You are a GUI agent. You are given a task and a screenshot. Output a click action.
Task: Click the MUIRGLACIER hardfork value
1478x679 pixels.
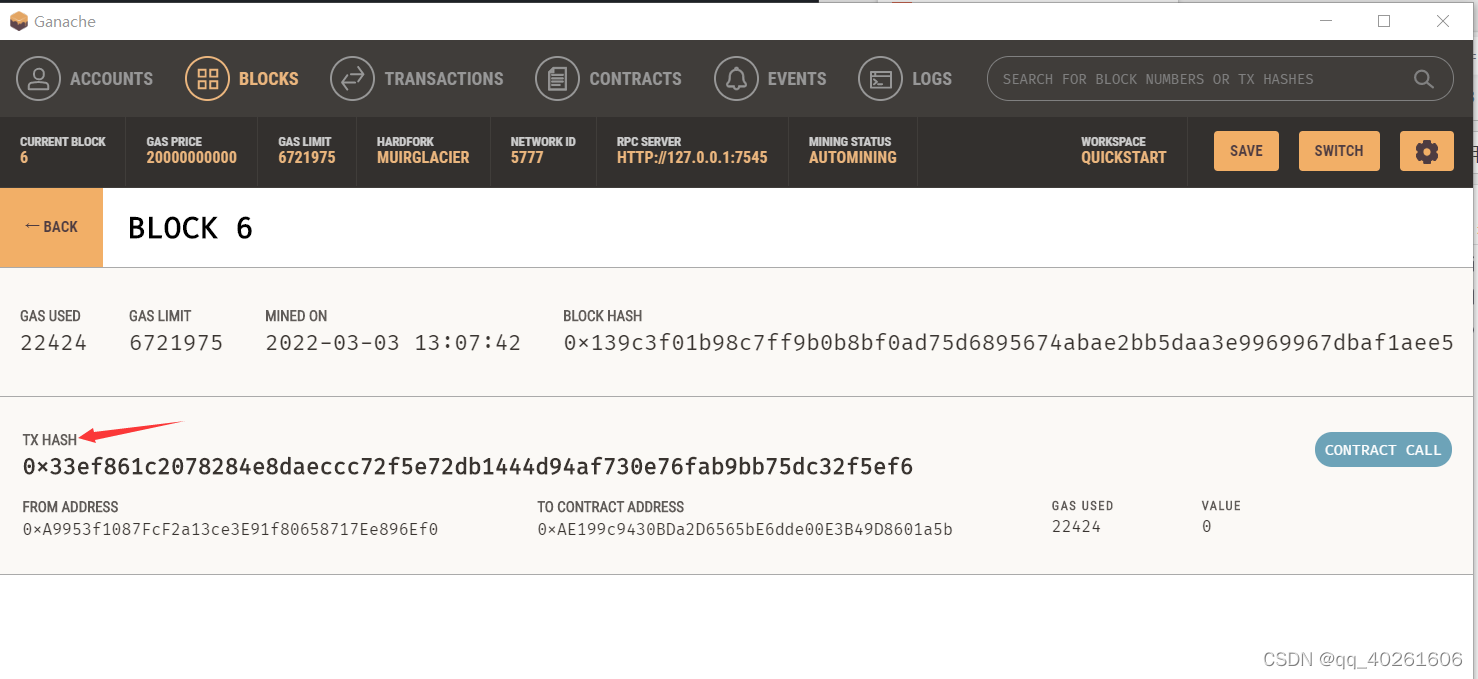click(x=423, y=157)
